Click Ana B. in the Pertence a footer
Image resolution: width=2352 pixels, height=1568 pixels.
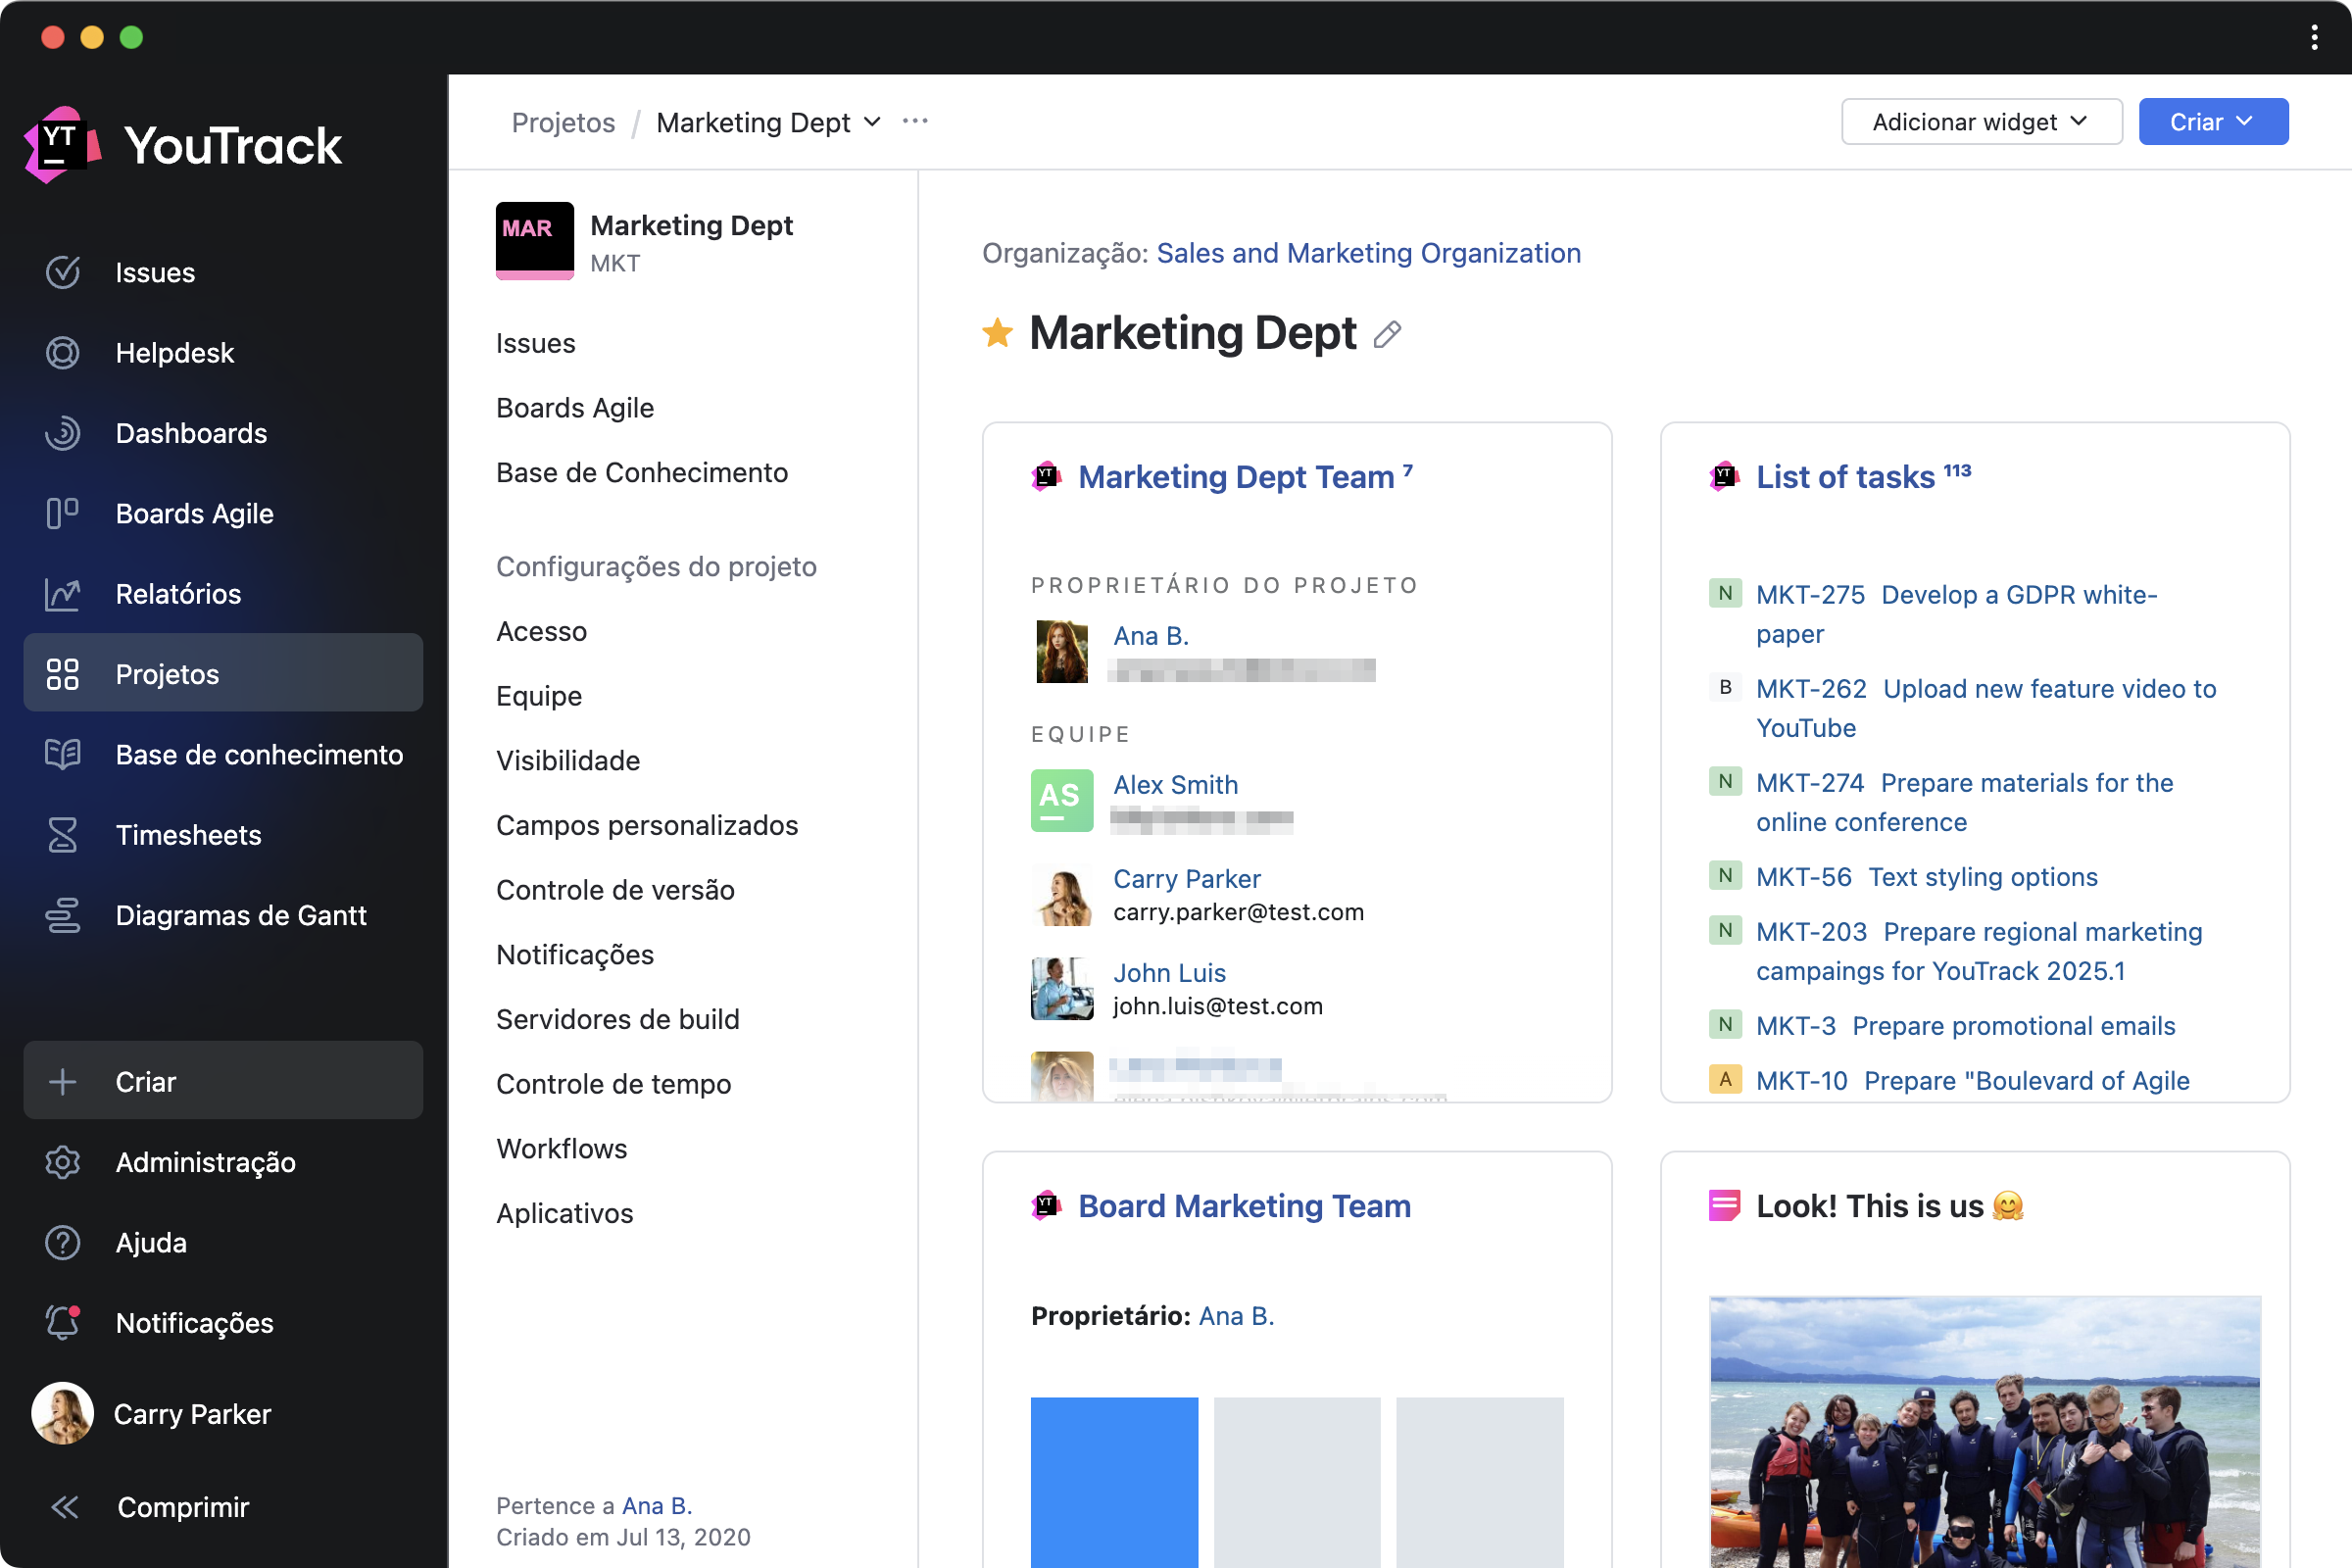tap(656, 1506)
